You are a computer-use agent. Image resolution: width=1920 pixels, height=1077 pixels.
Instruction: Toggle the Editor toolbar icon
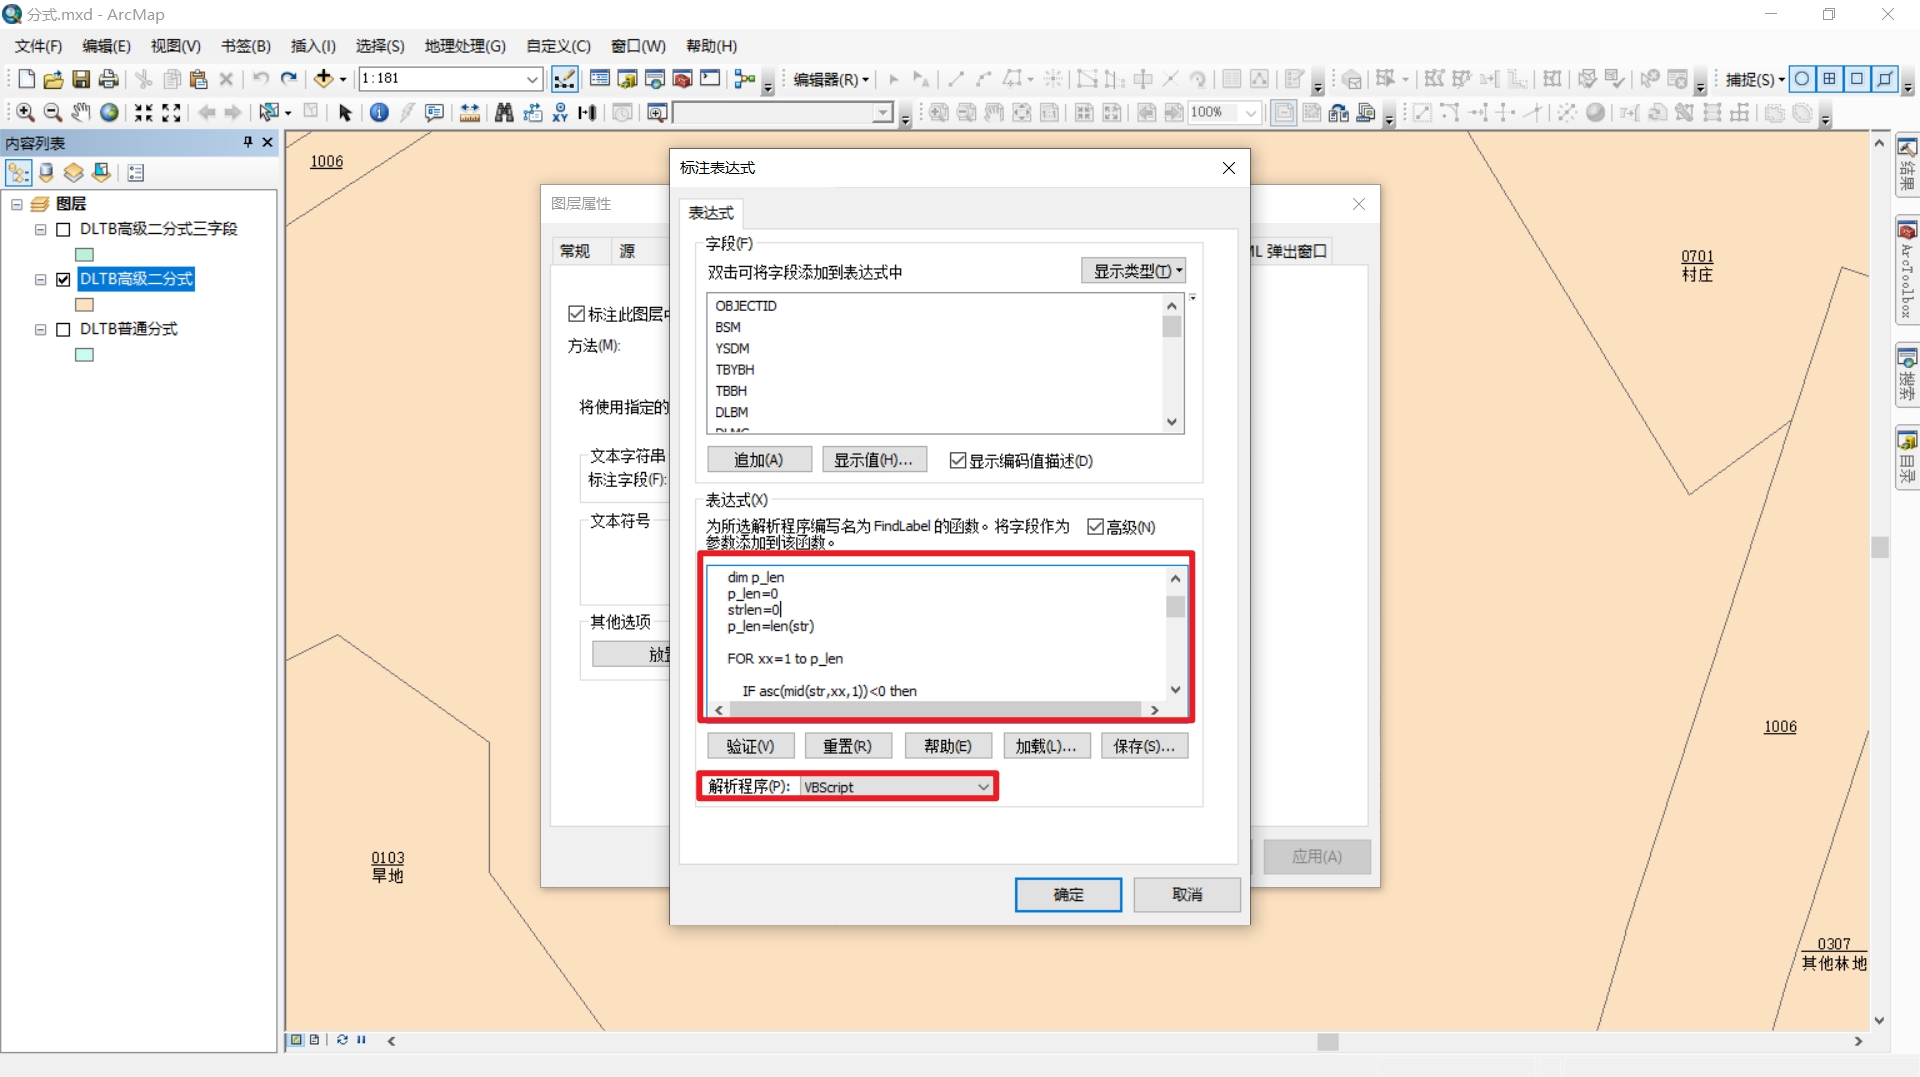pos(564,79)
